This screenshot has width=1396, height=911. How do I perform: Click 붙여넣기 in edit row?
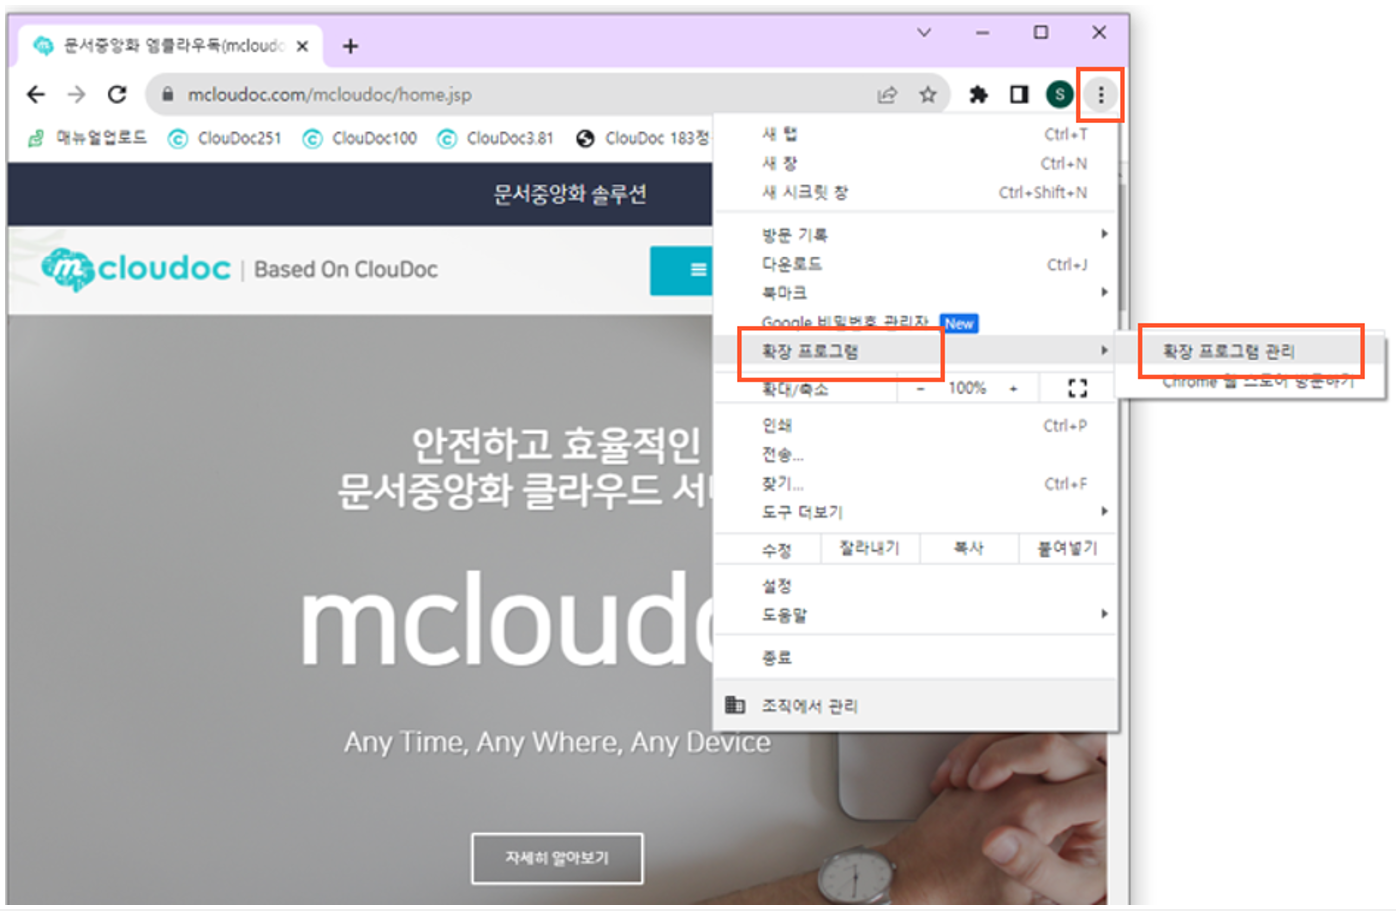coord(1067,548)
